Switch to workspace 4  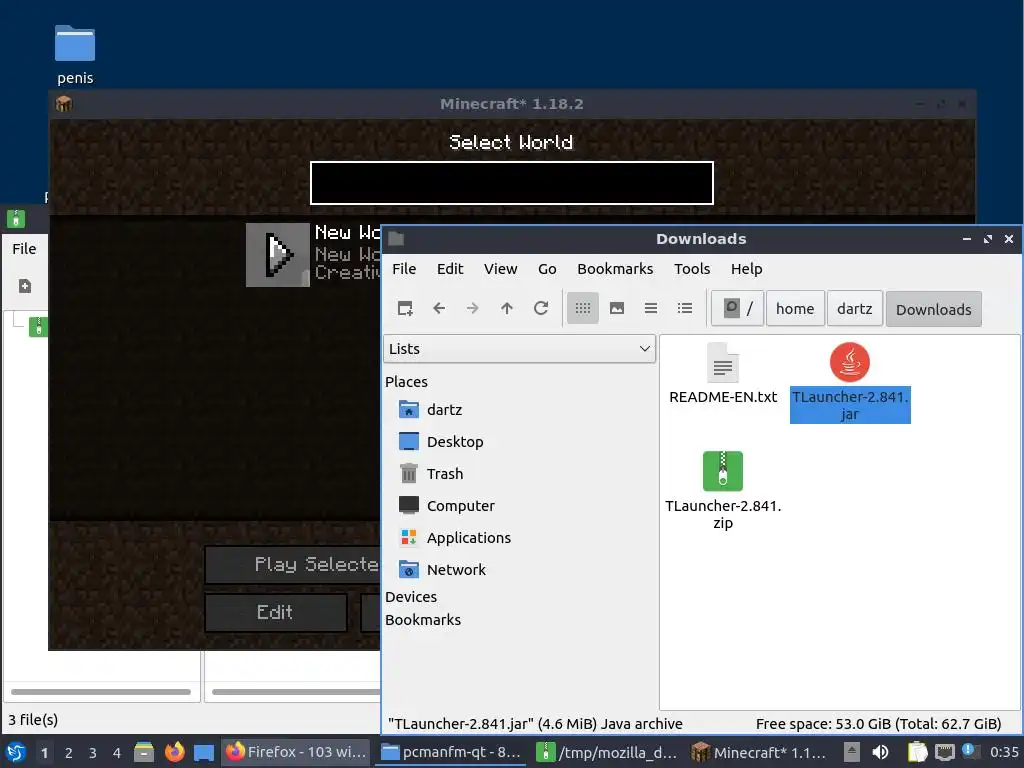pos(117,753)
